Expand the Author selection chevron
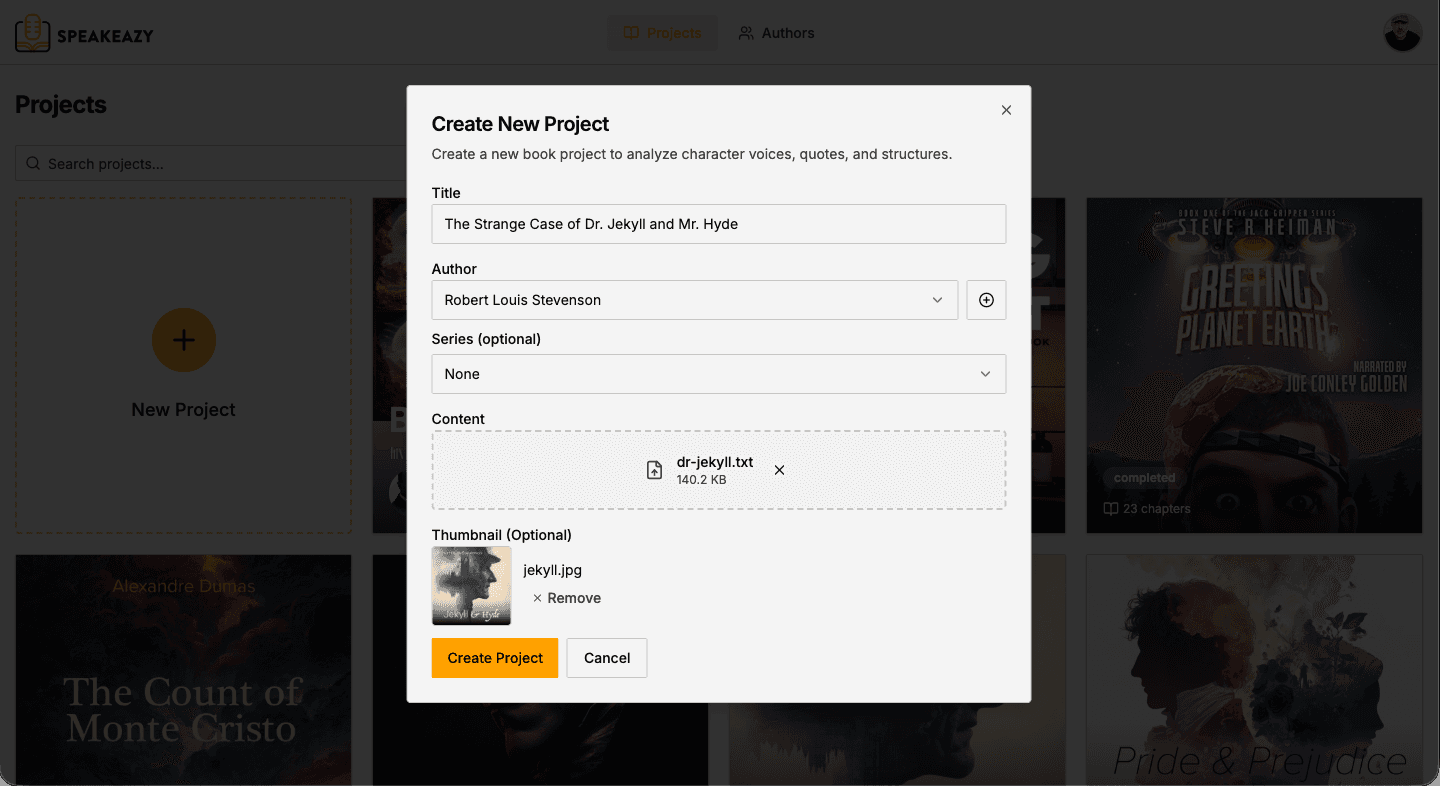This screenshot has height=786, width=1440. (938, 300)
